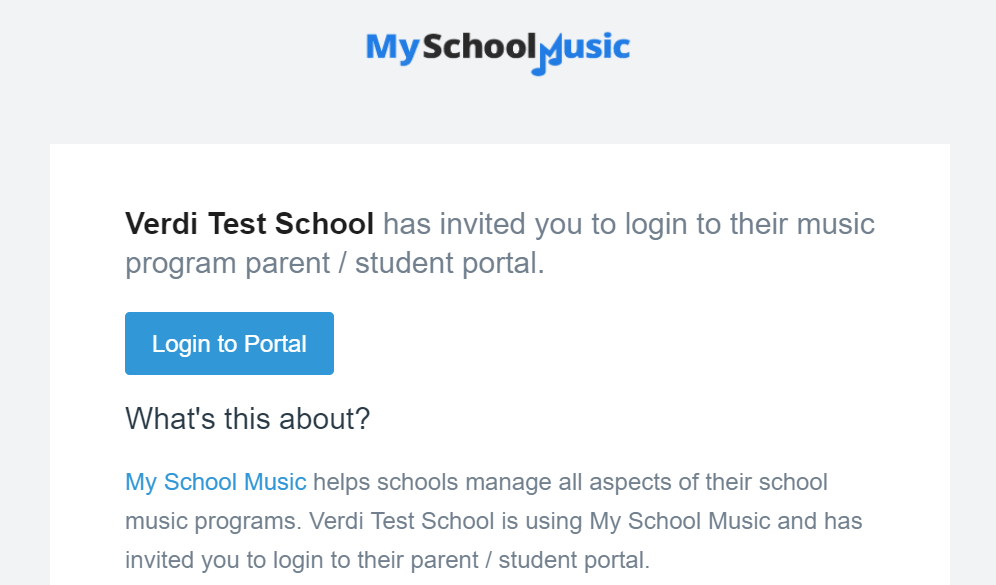Open the My School Music hyperlink
Screen dimensions: 996x585
coord(216,482)
